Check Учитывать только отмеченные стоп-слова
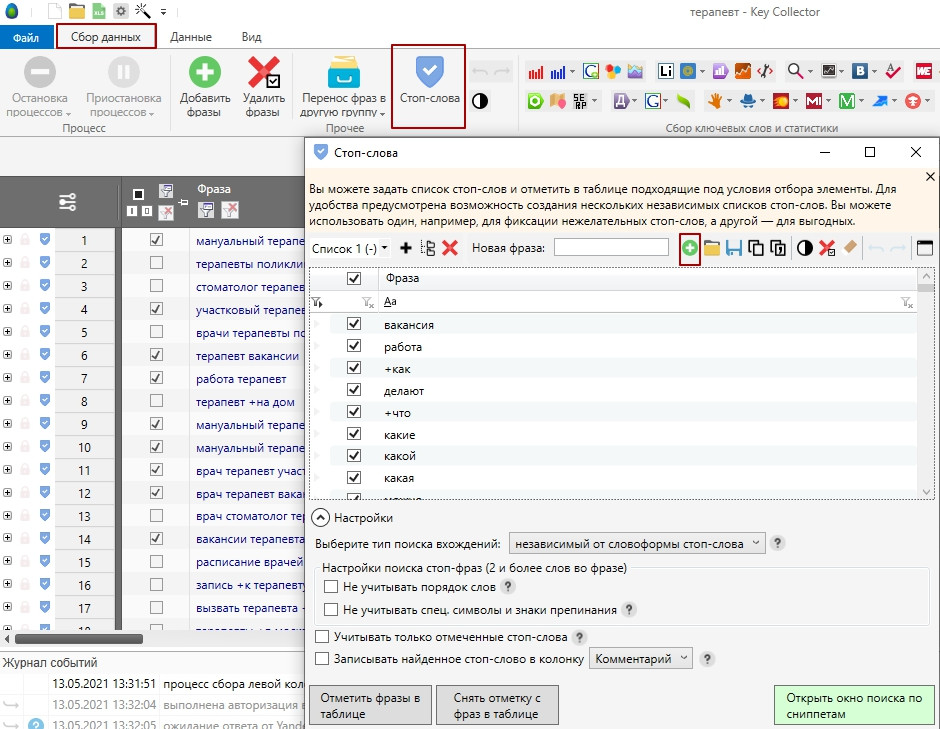Viewport: 940px width, 729px height. click(322, 637)
